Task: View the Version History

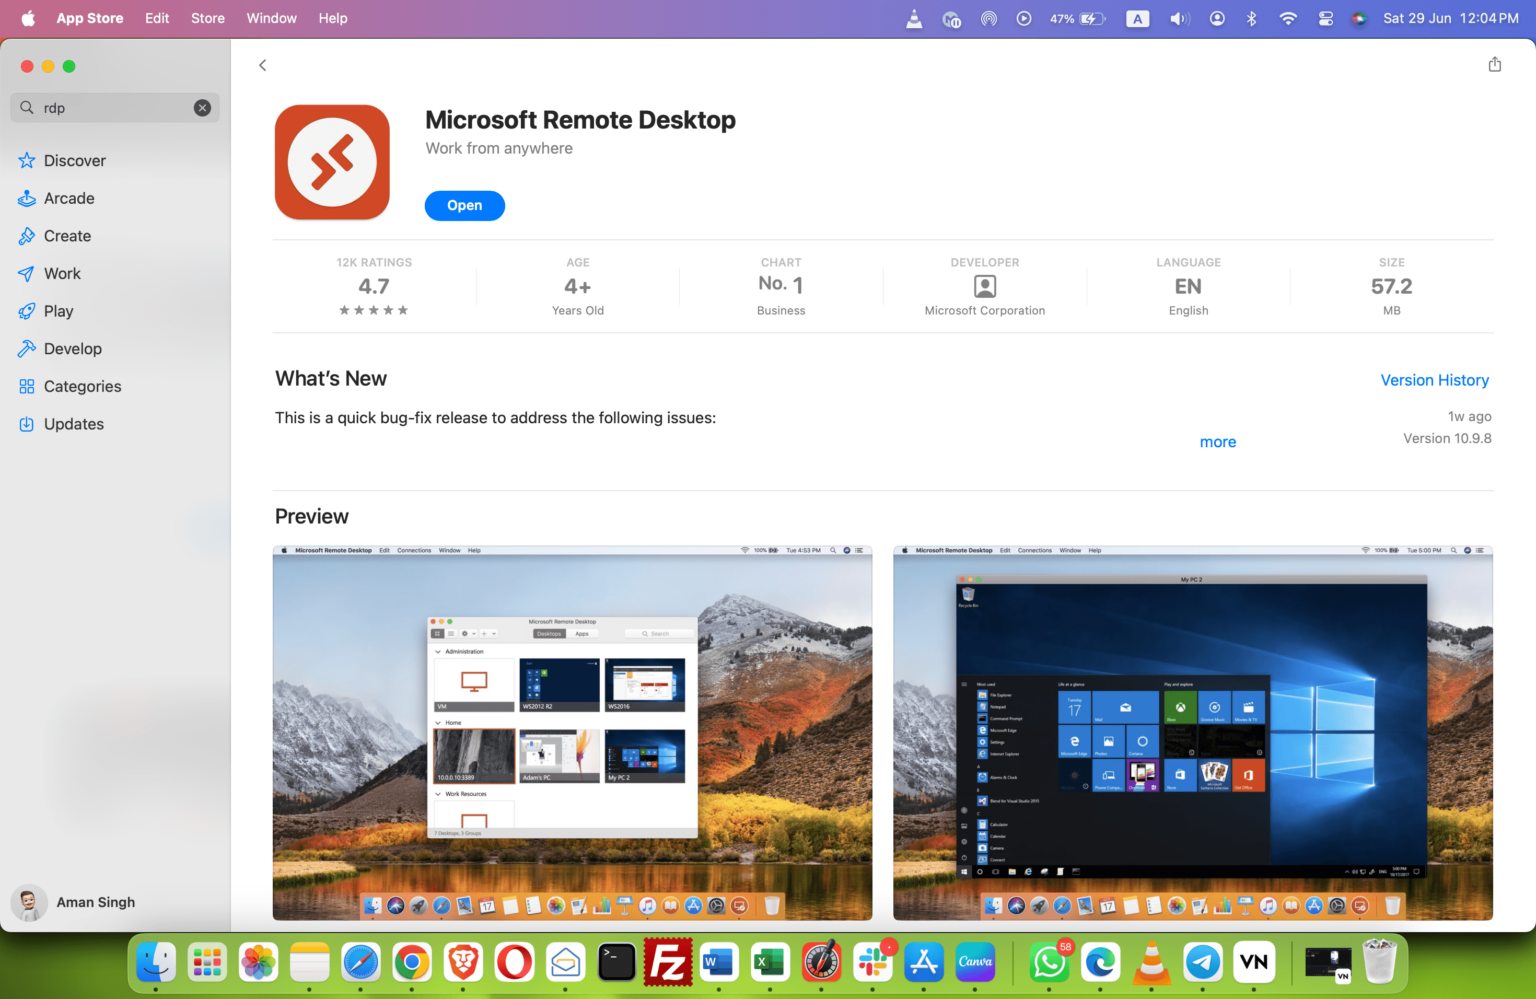Action: tap(1435, 380)
